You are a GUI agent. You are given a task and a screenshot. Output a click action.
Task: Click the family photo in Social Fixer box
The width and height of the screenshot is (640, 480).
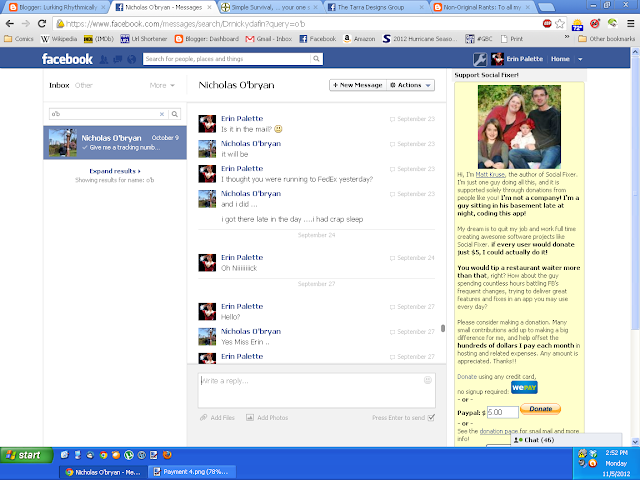(x=519, y=127)
